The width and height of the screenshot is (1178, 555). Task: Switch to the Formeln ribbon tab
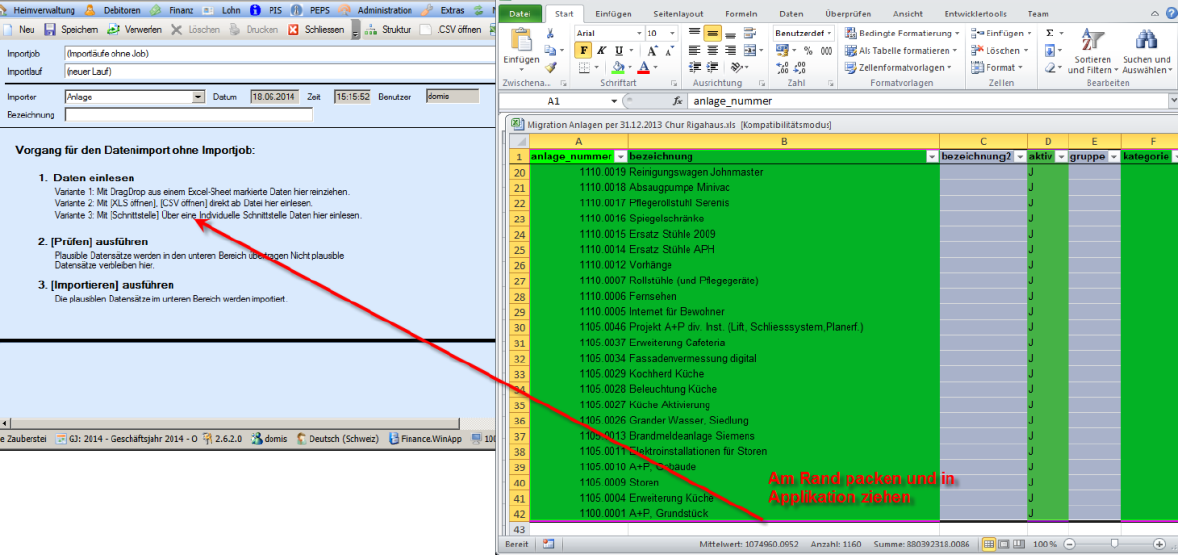741,14
